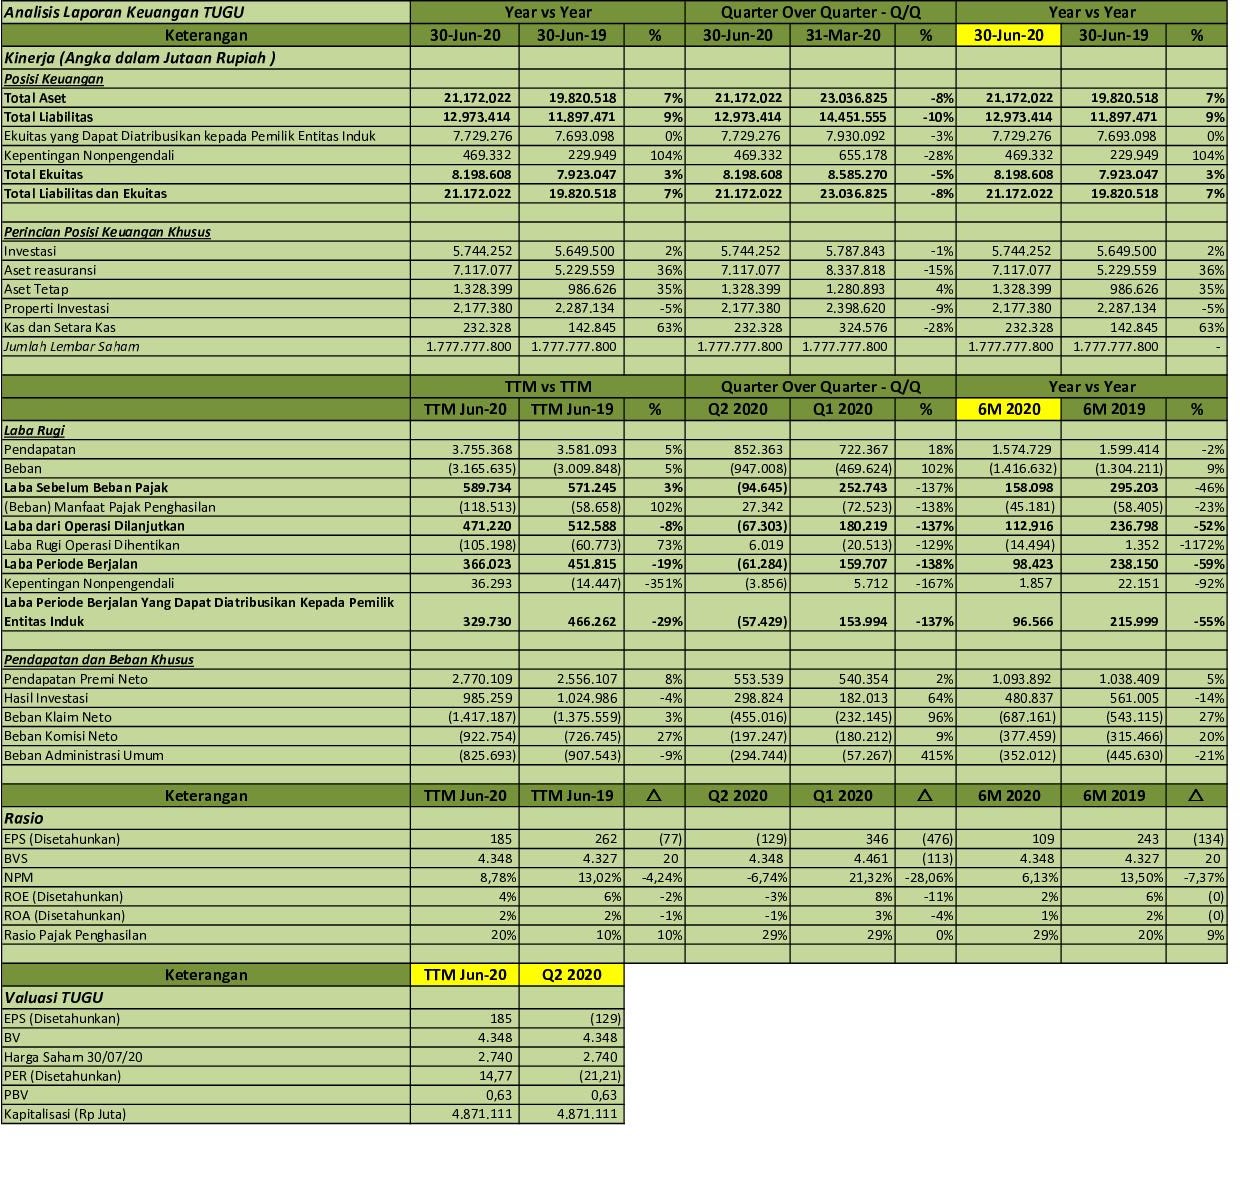
Task: Click the yellow-highlighted "30-Jun-20" column header
Action: click(1008, 35)
